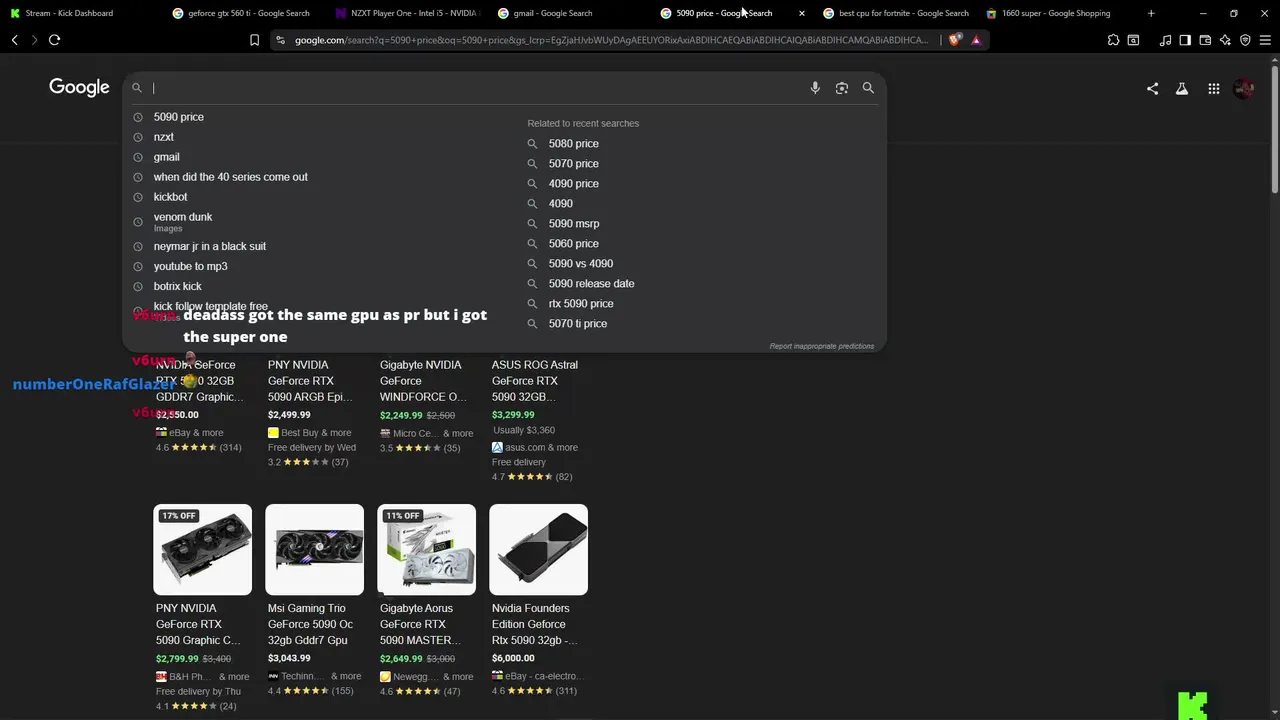Switch to NZXT Player One tab

[x=405, y=13]
